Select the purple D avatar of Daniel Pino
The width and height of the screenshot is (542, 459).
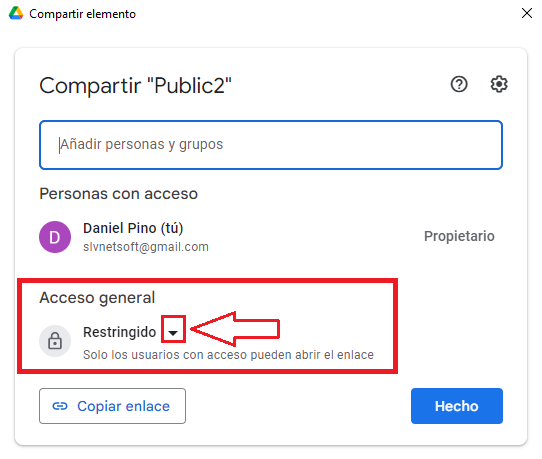click(x=55, y=237)
